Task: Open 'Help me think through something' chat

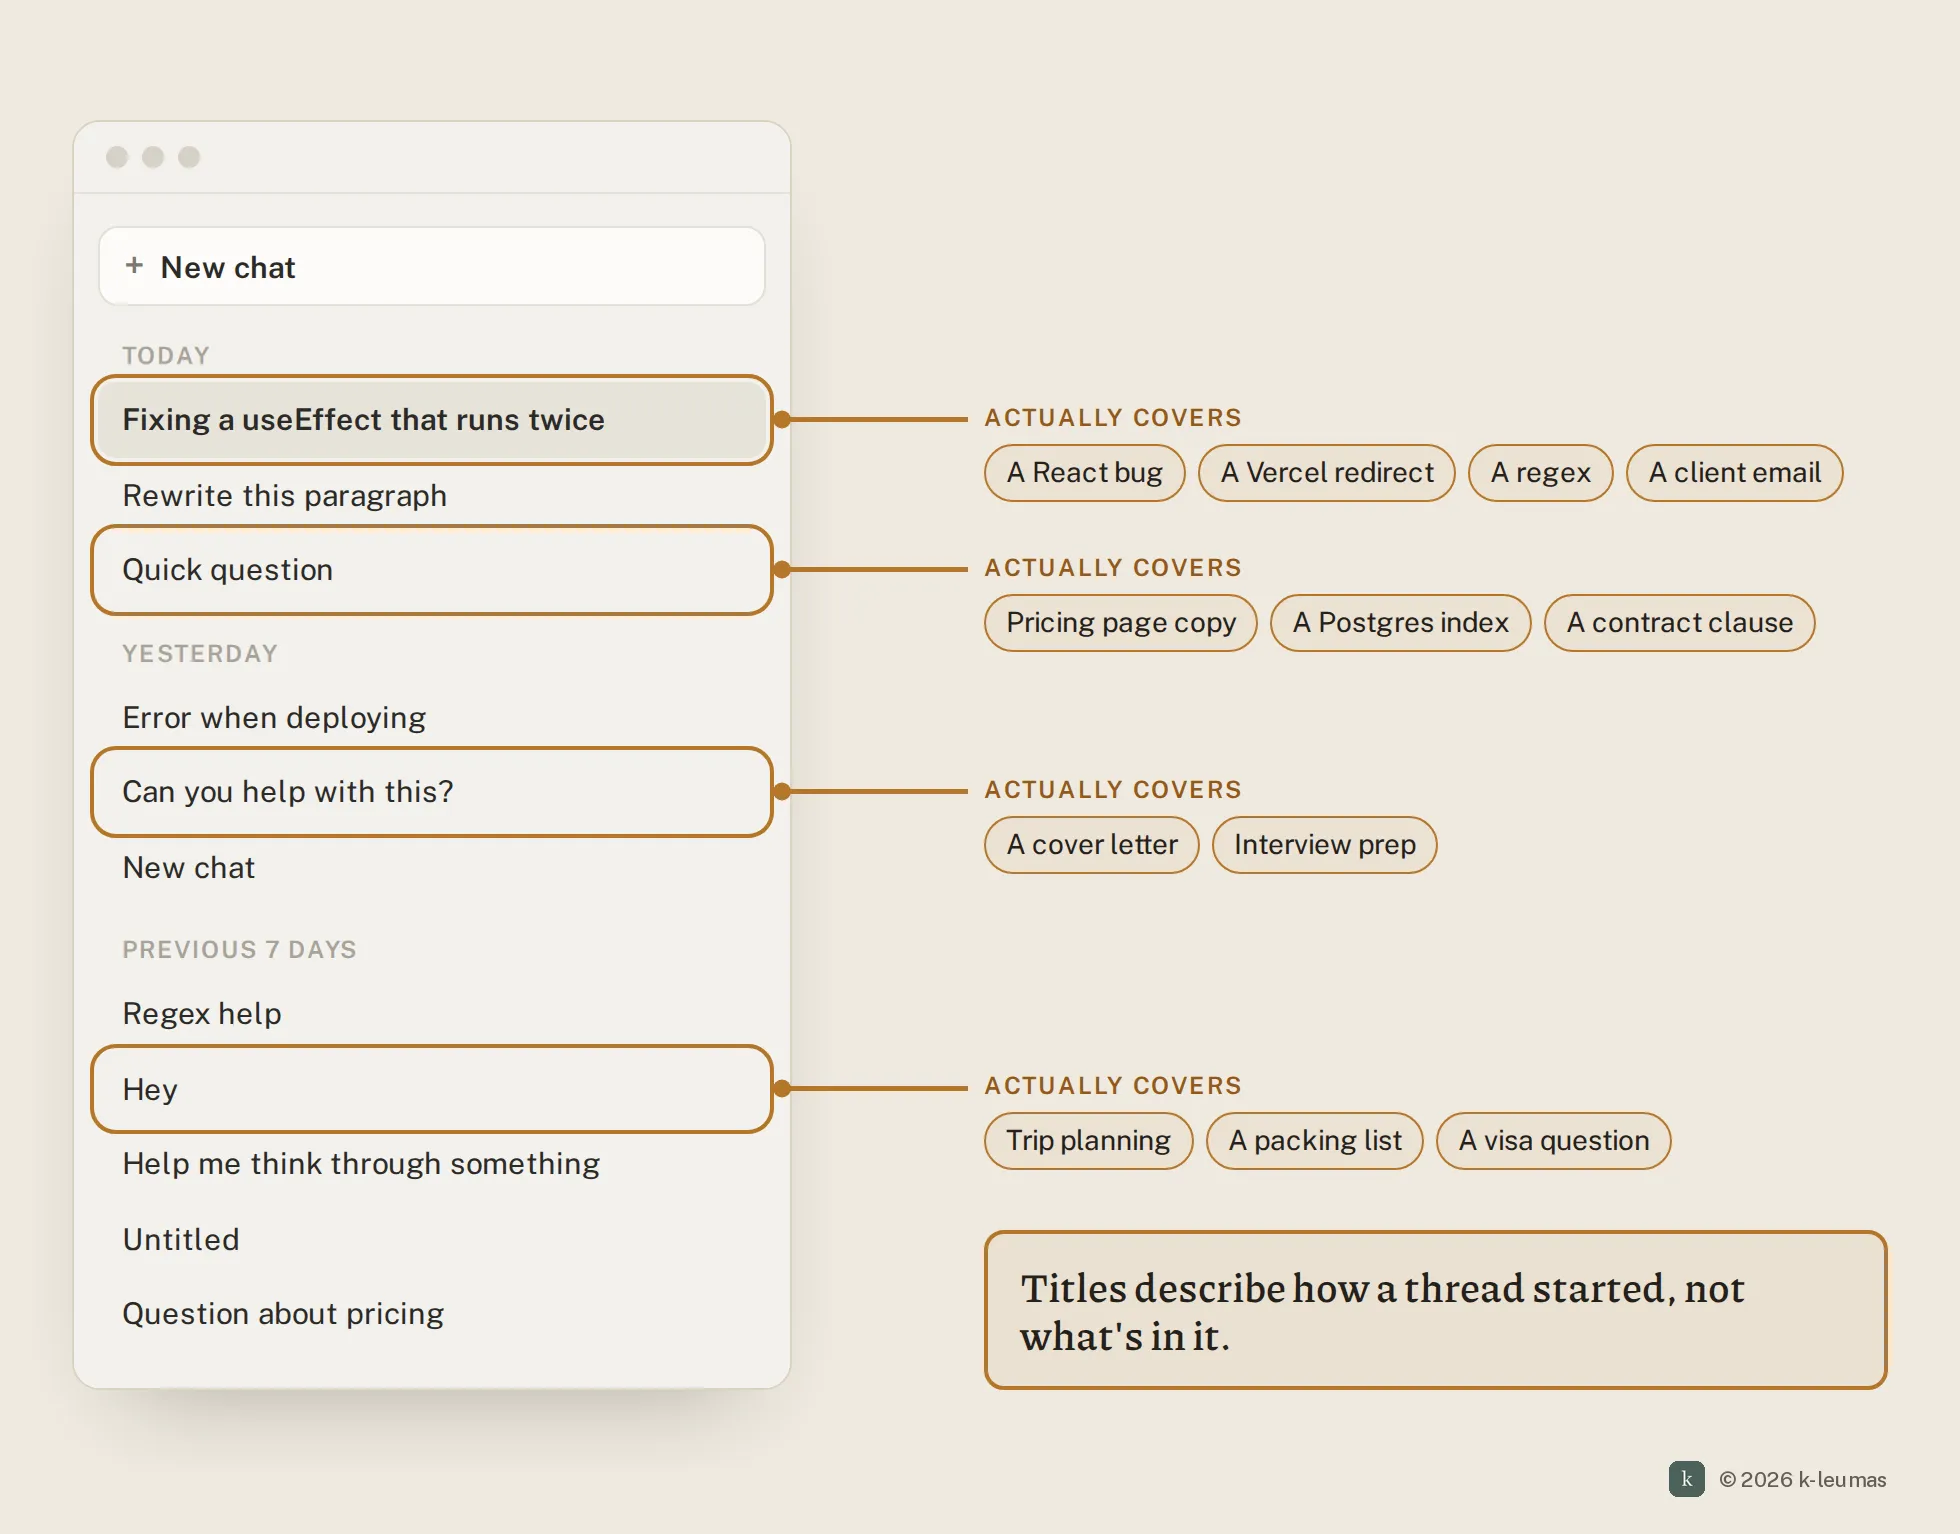Action: 432,1164
